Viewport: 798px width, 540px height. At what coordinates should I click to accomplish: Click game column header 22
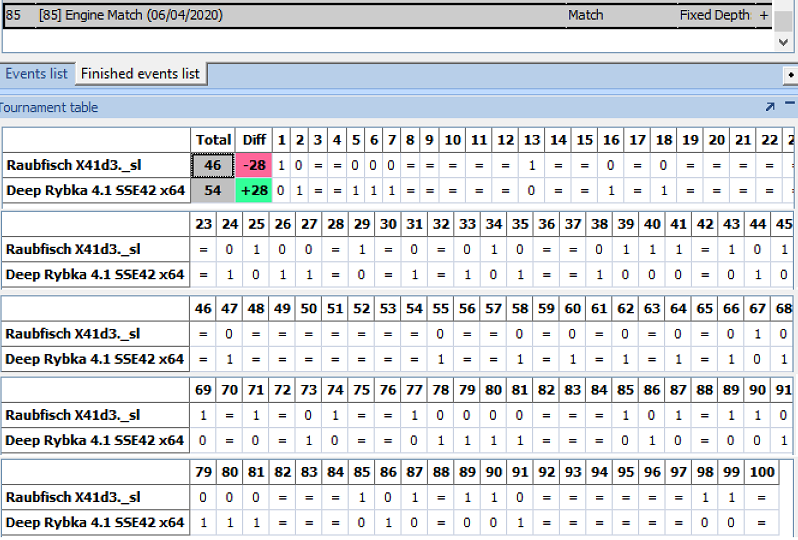click(770, 140)
